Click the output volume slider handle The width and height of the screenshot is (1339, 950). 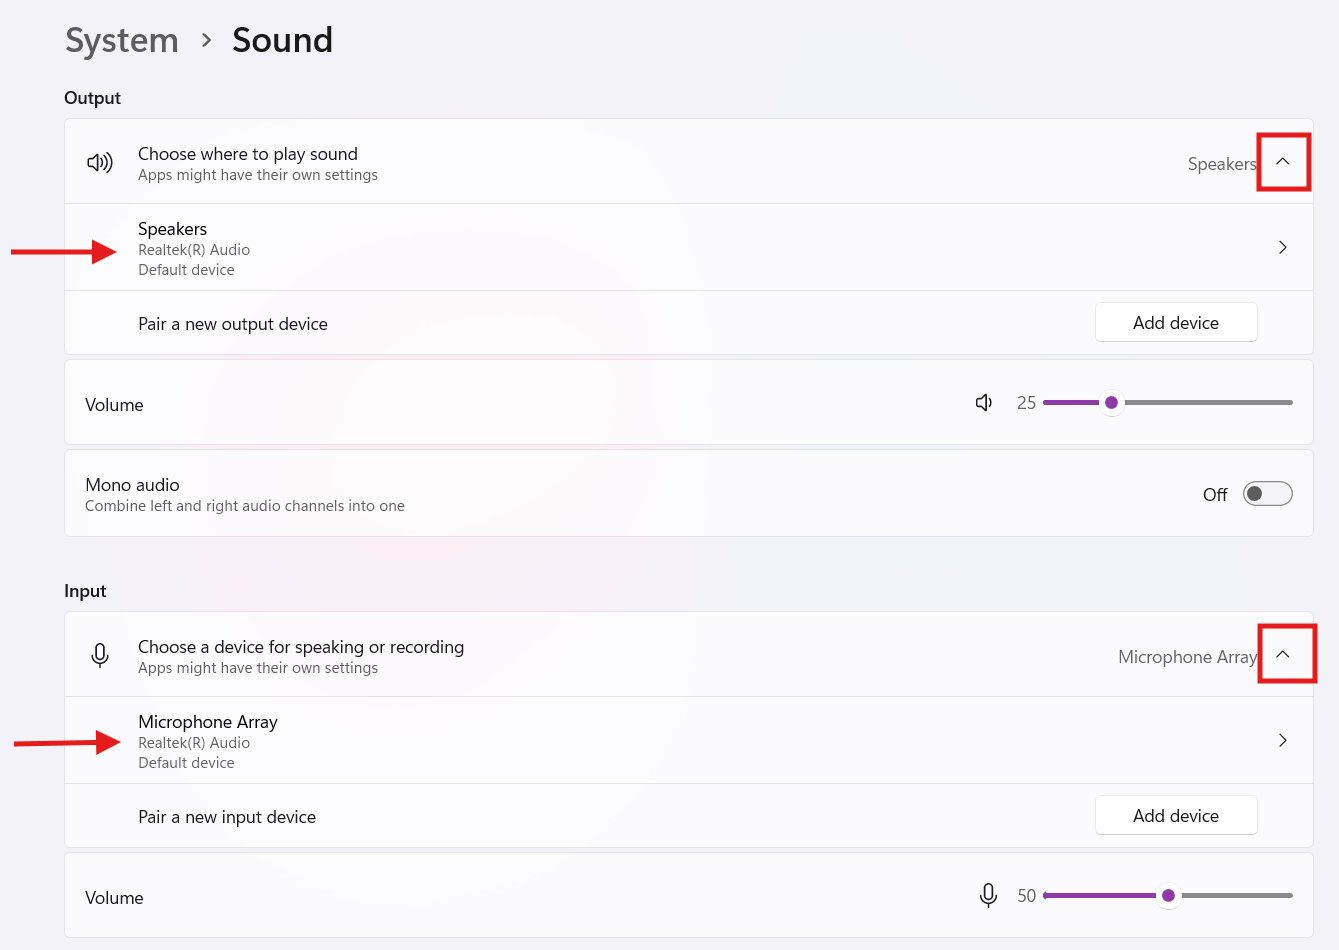click(1111, 402)
